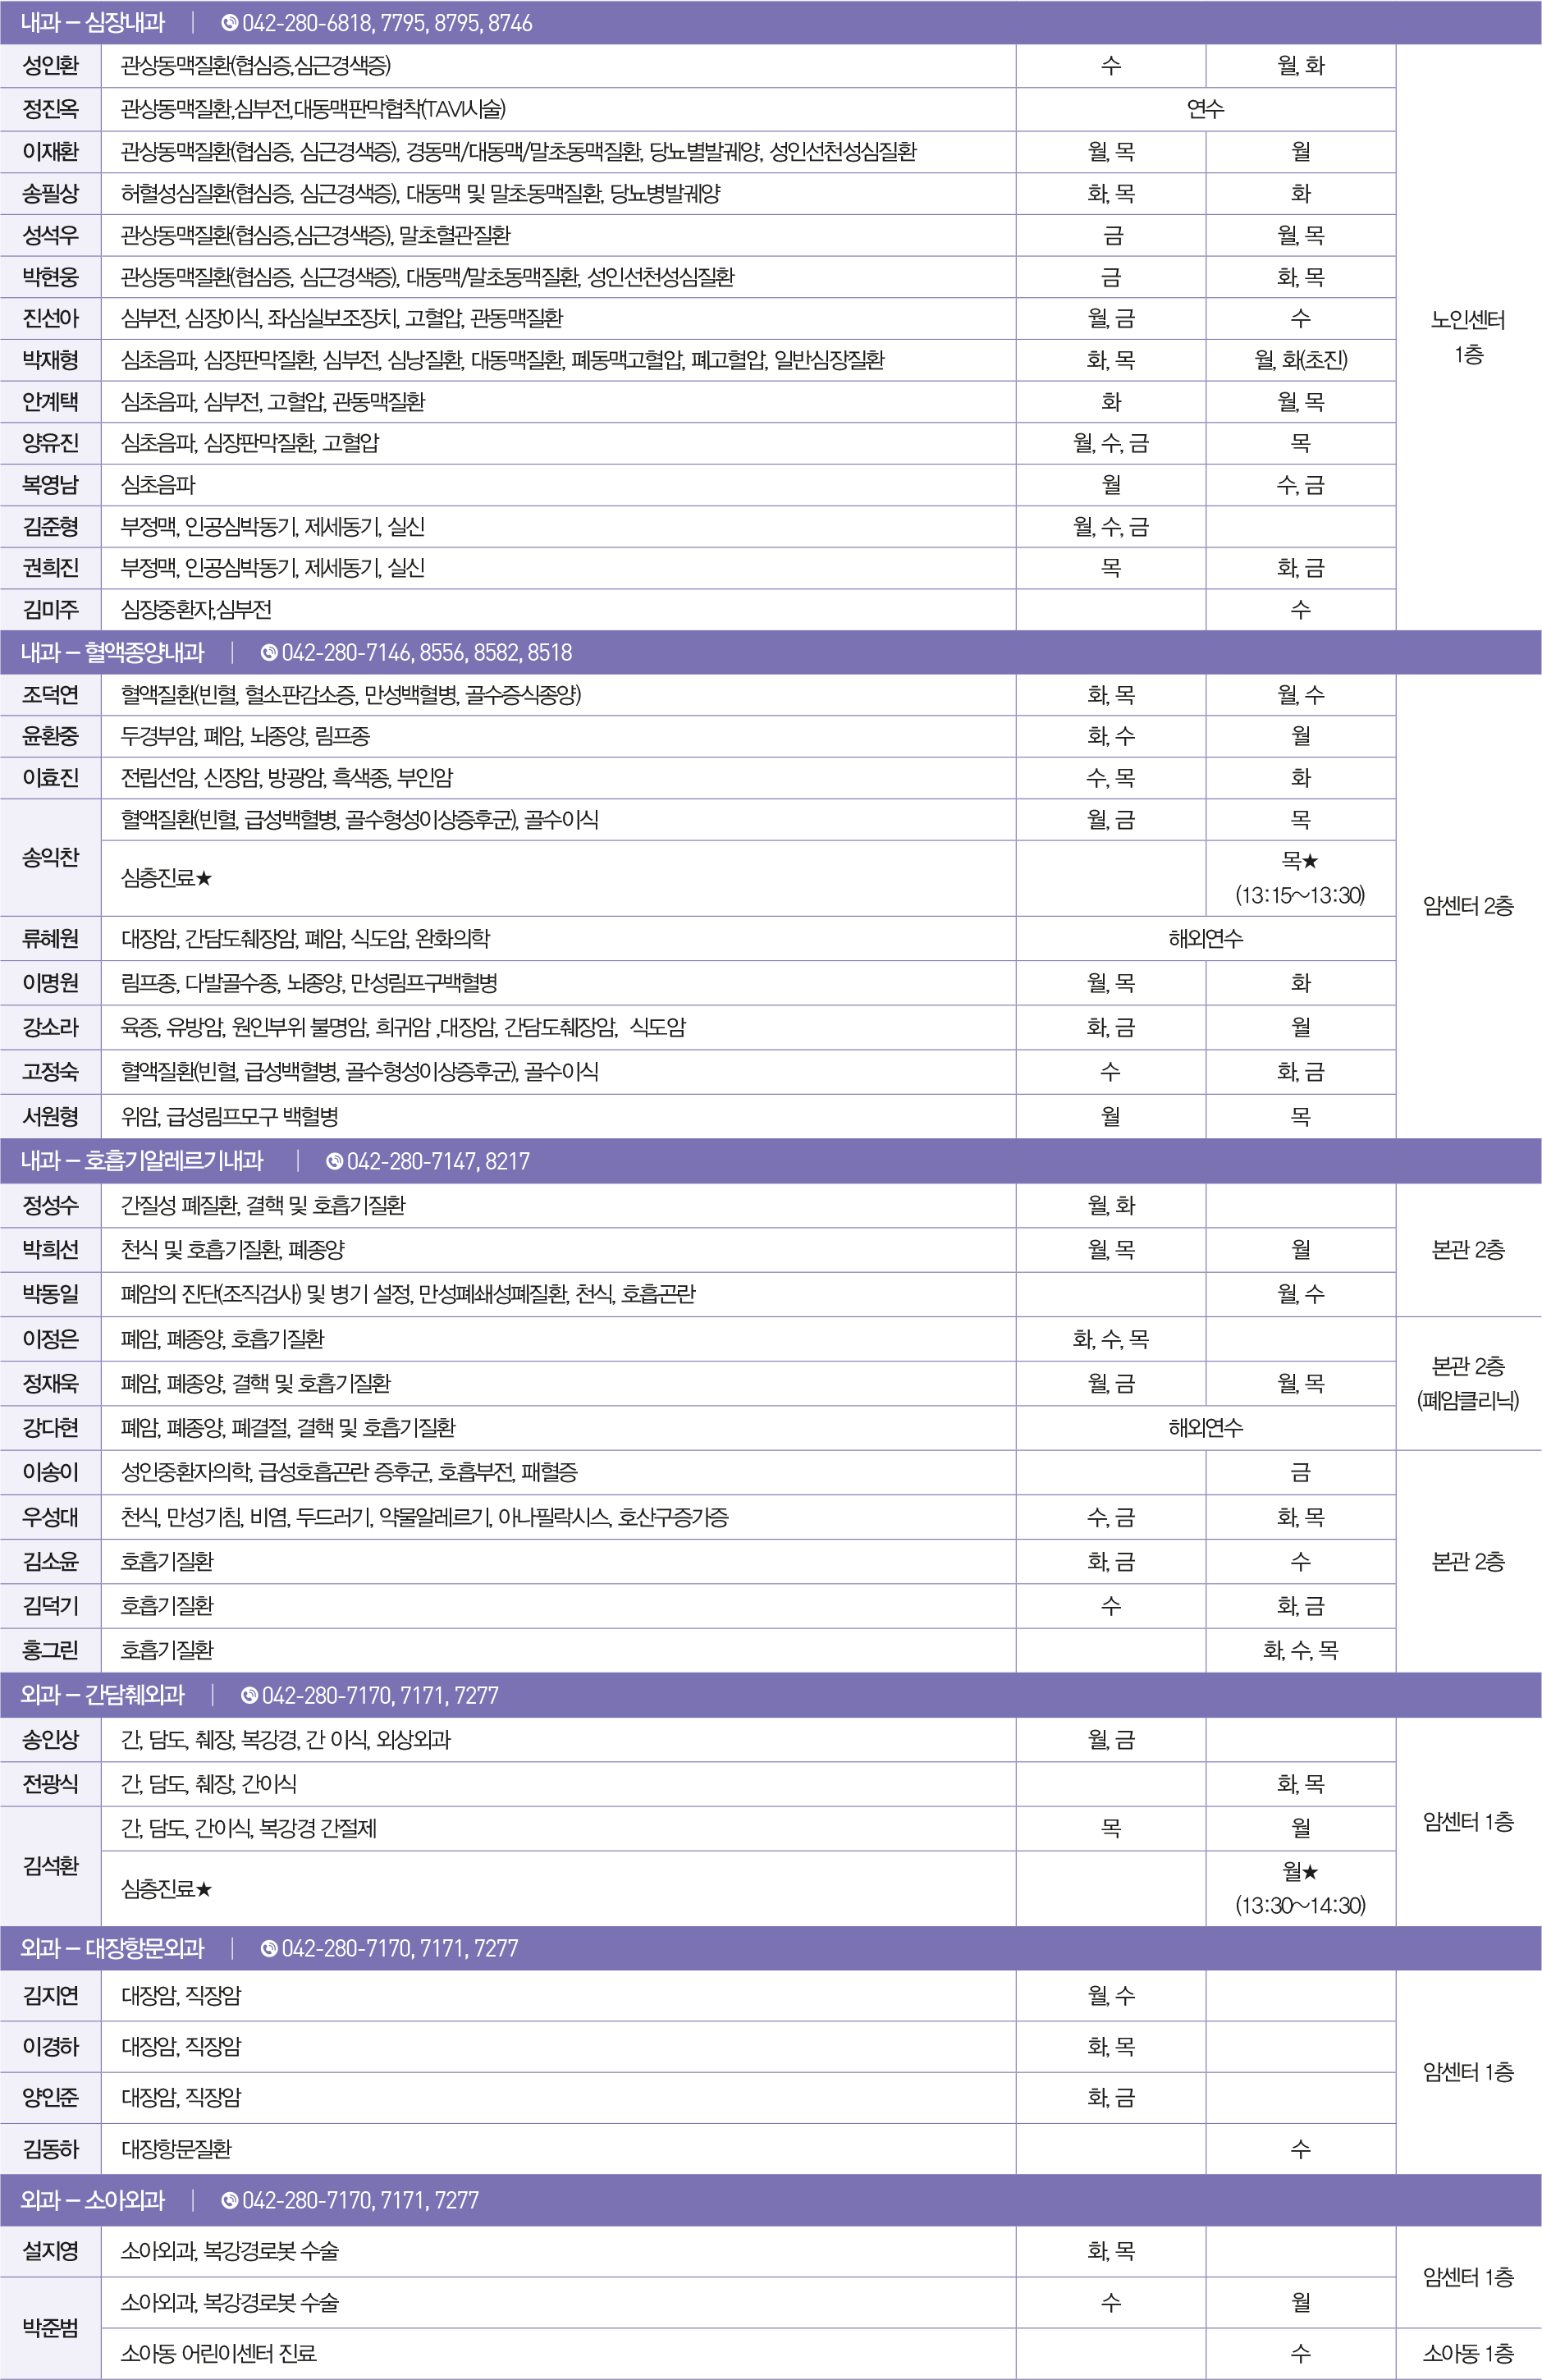1542x2380 pixels.
Task: Click the 본관 2층 (폐암클리닉) location cell
Action: (1467, 1383)
